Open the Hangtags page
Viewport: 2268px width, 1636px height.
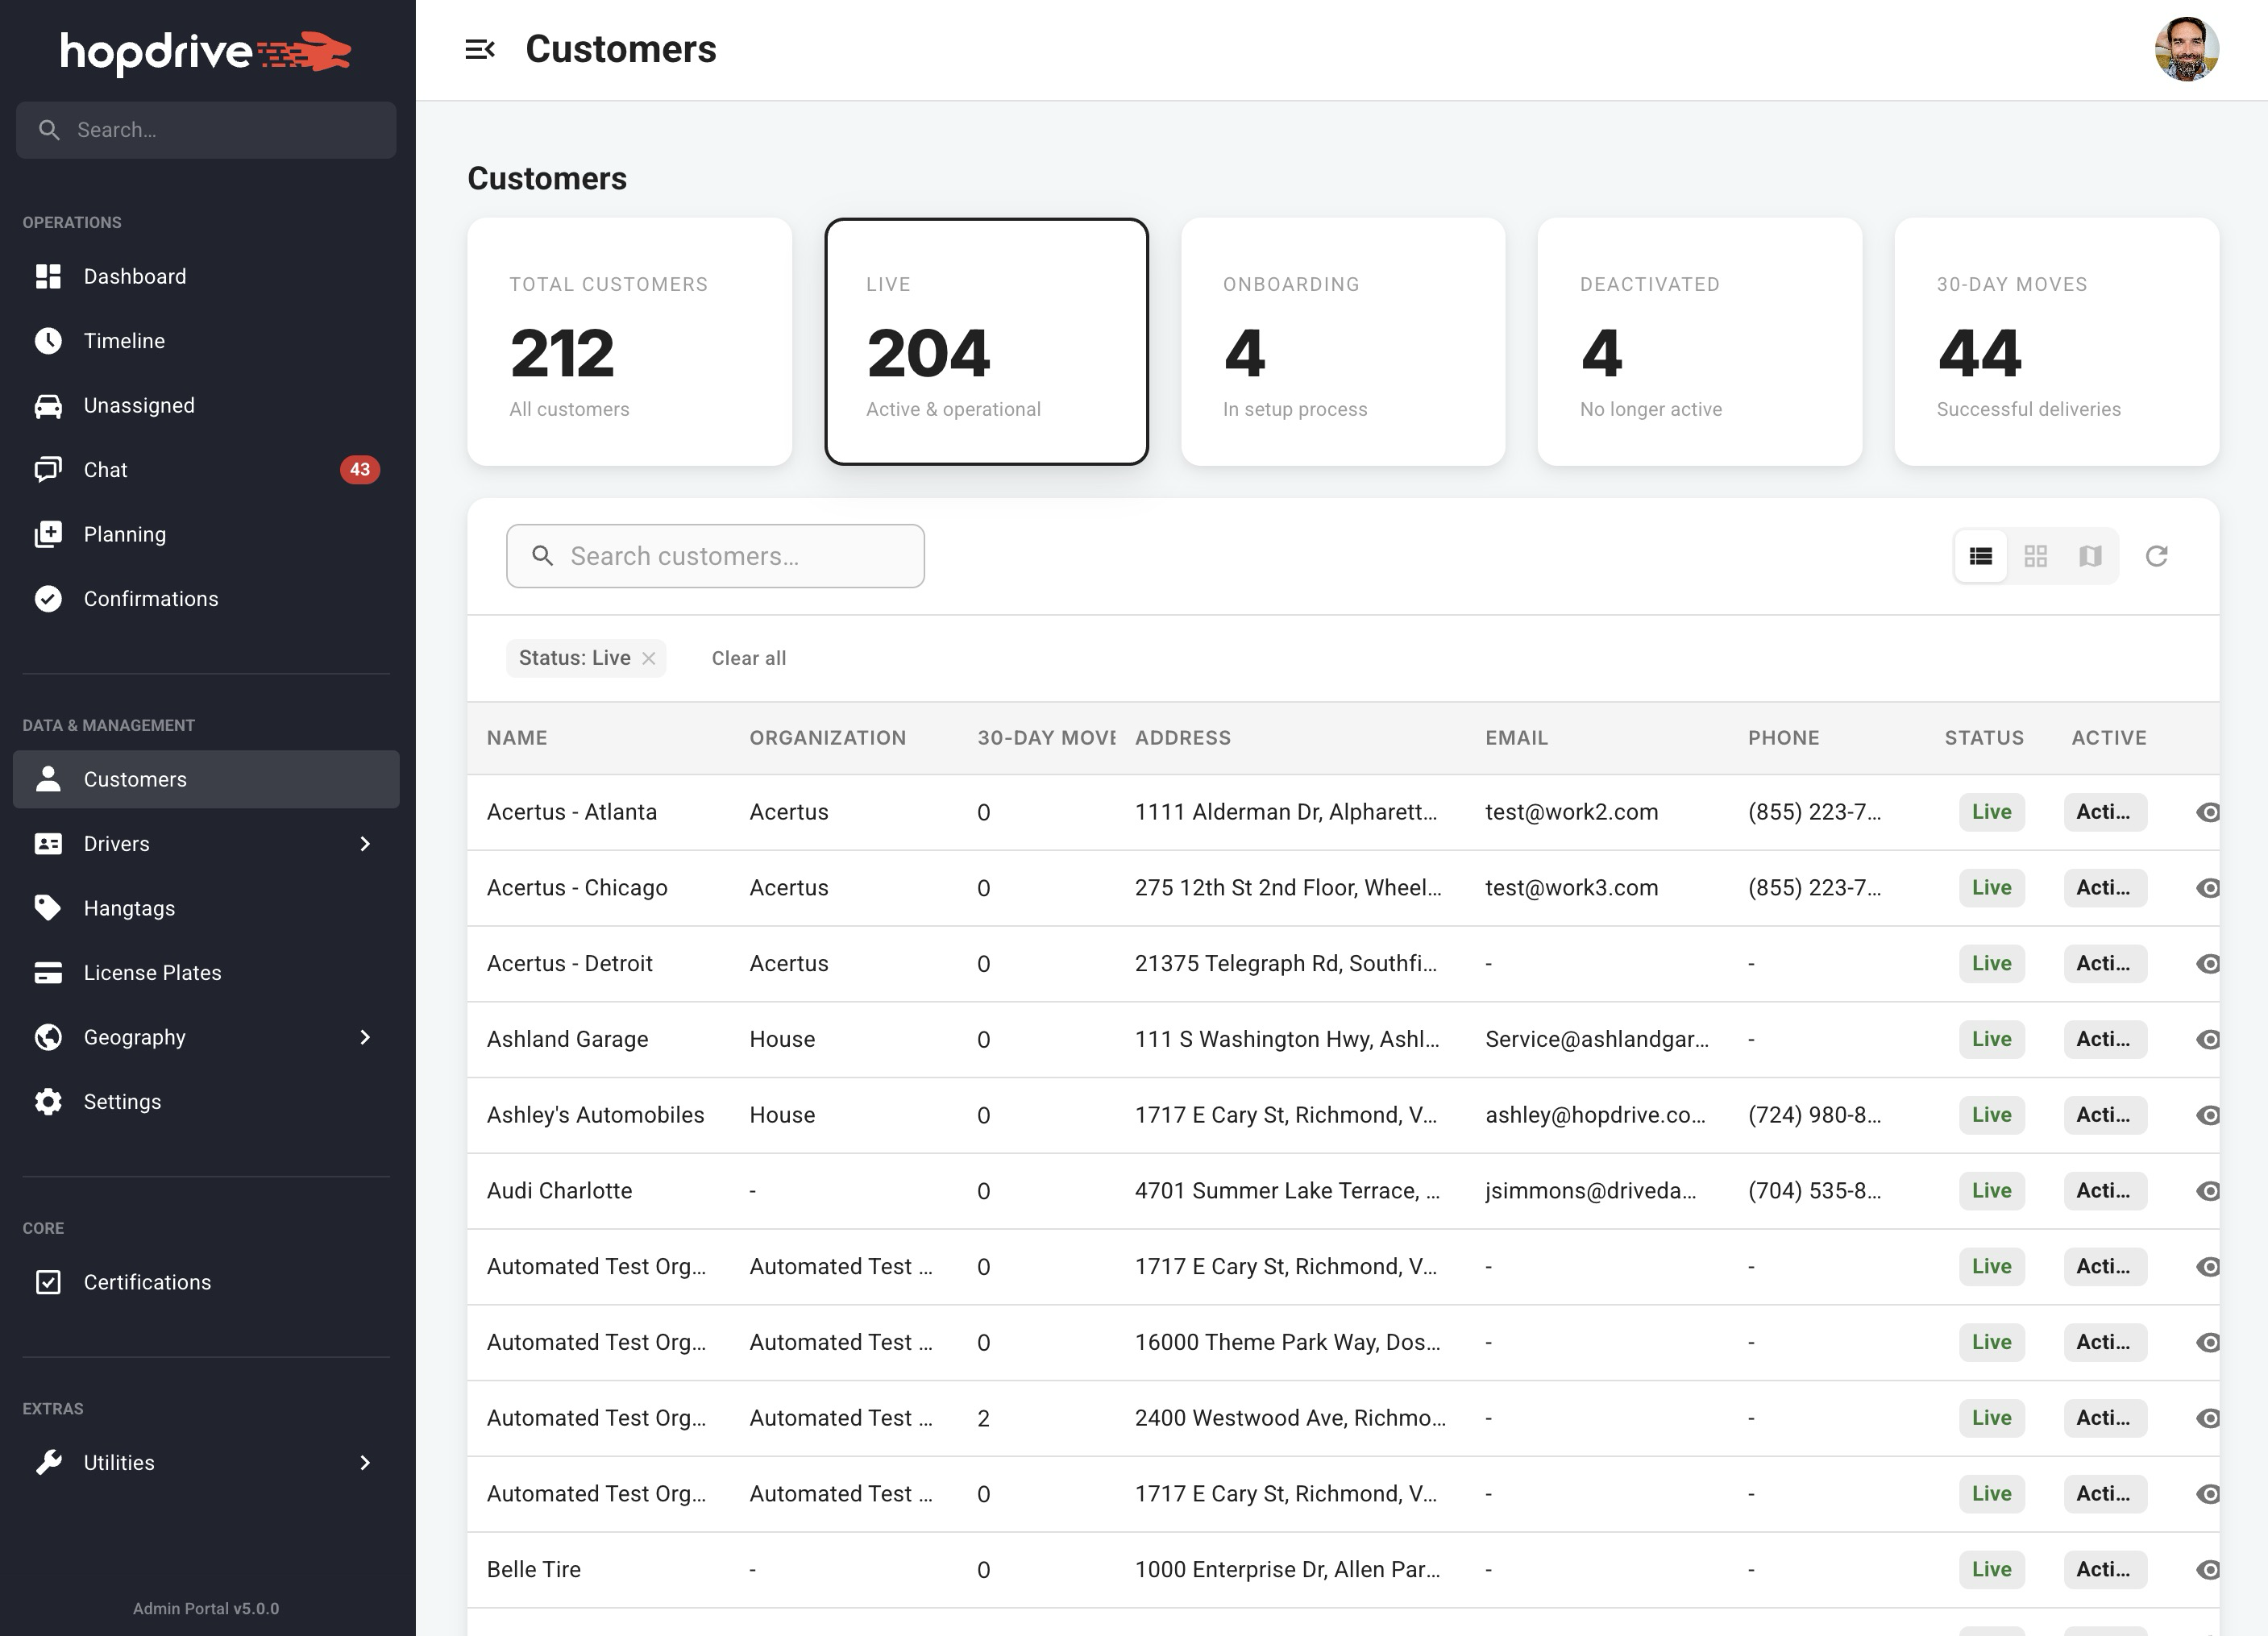pyautogui.click(x=129, y=908)
